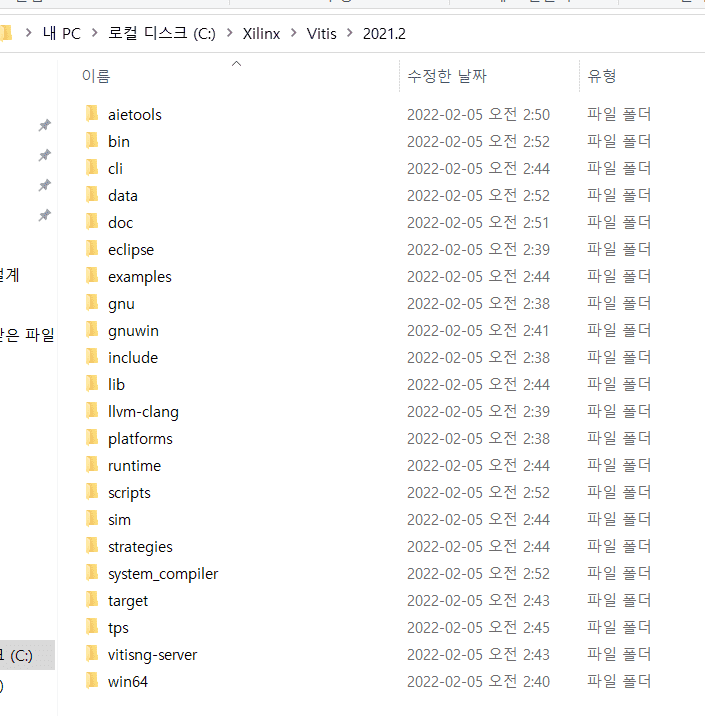Click the tps folder icon

(x=92, y=626)
